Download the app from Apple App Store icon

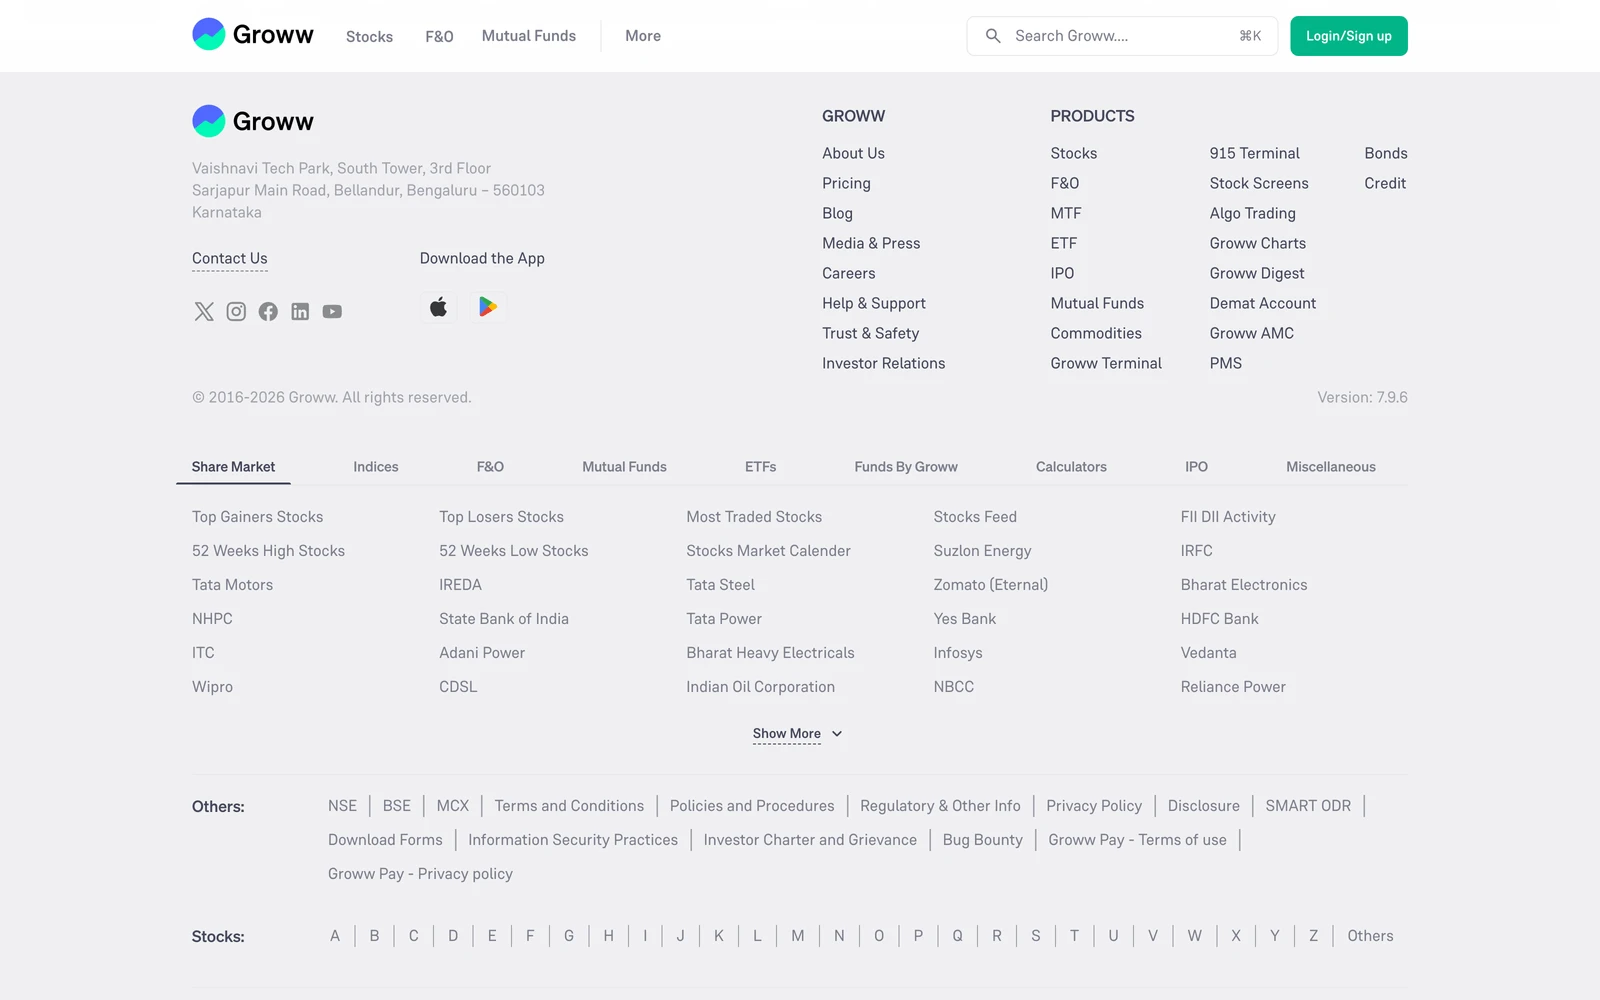click(x=439, y=307)
